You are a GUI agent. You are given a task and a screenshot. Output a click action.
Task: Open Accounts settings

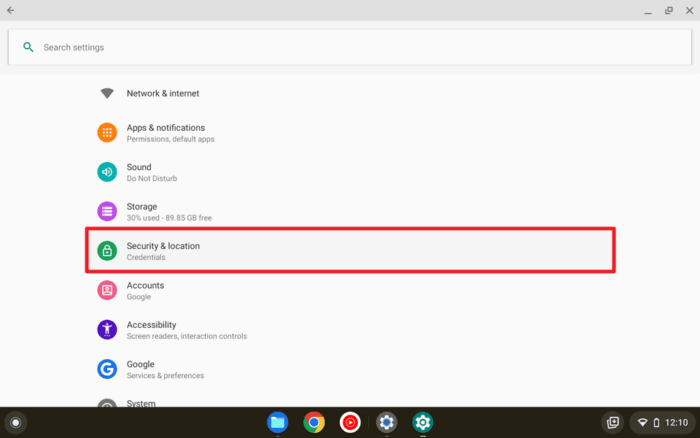[x=350, y=290]
